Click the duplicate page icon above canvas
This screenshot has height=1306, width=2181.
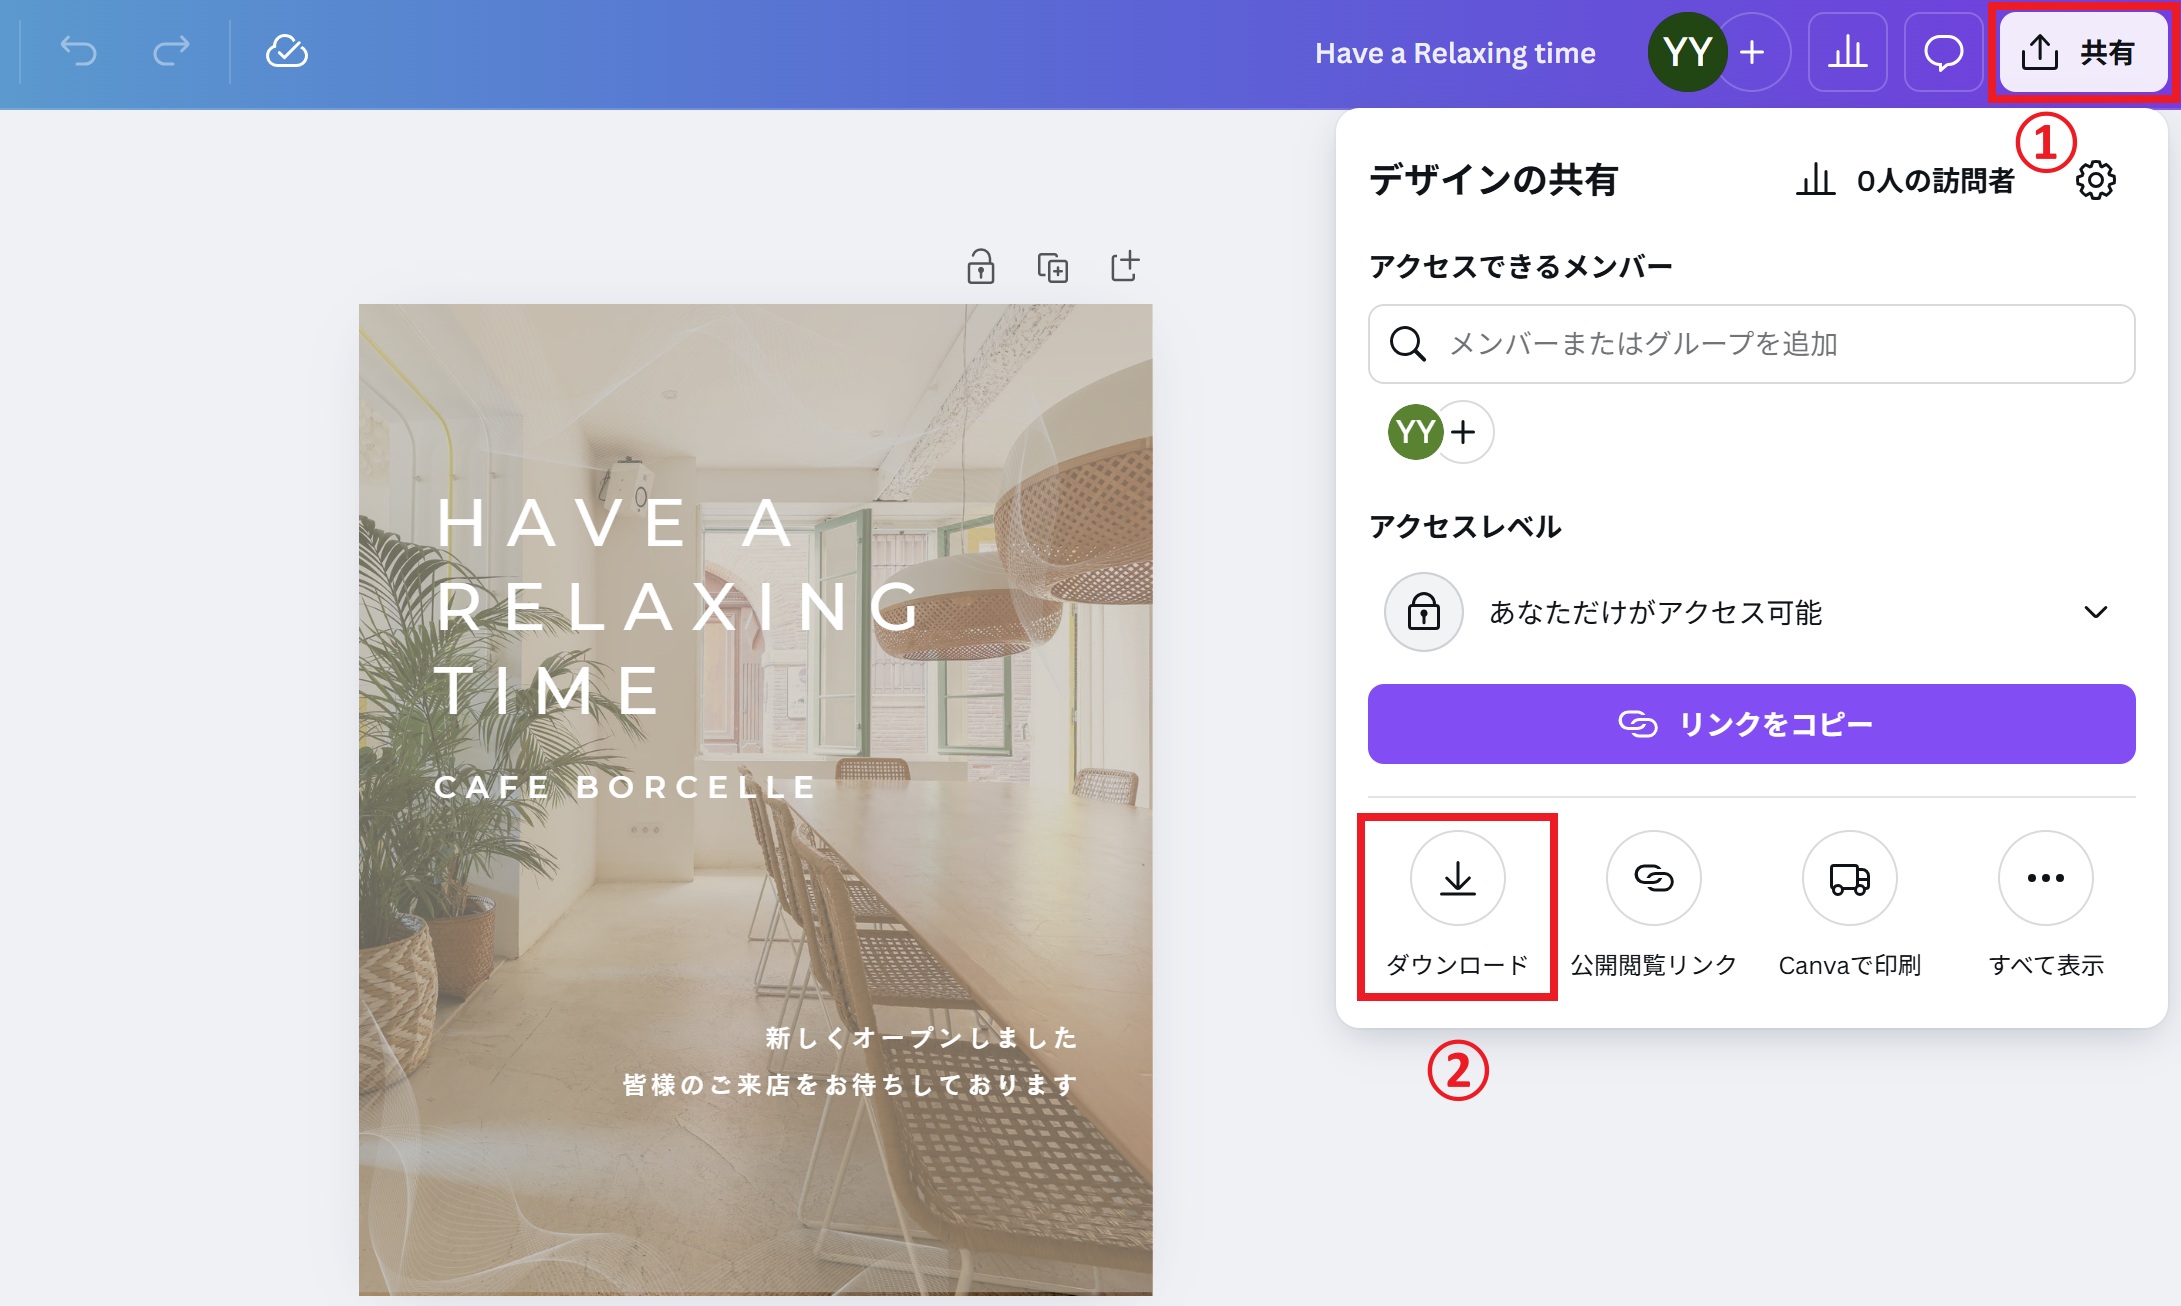(x=1052, y=267)
